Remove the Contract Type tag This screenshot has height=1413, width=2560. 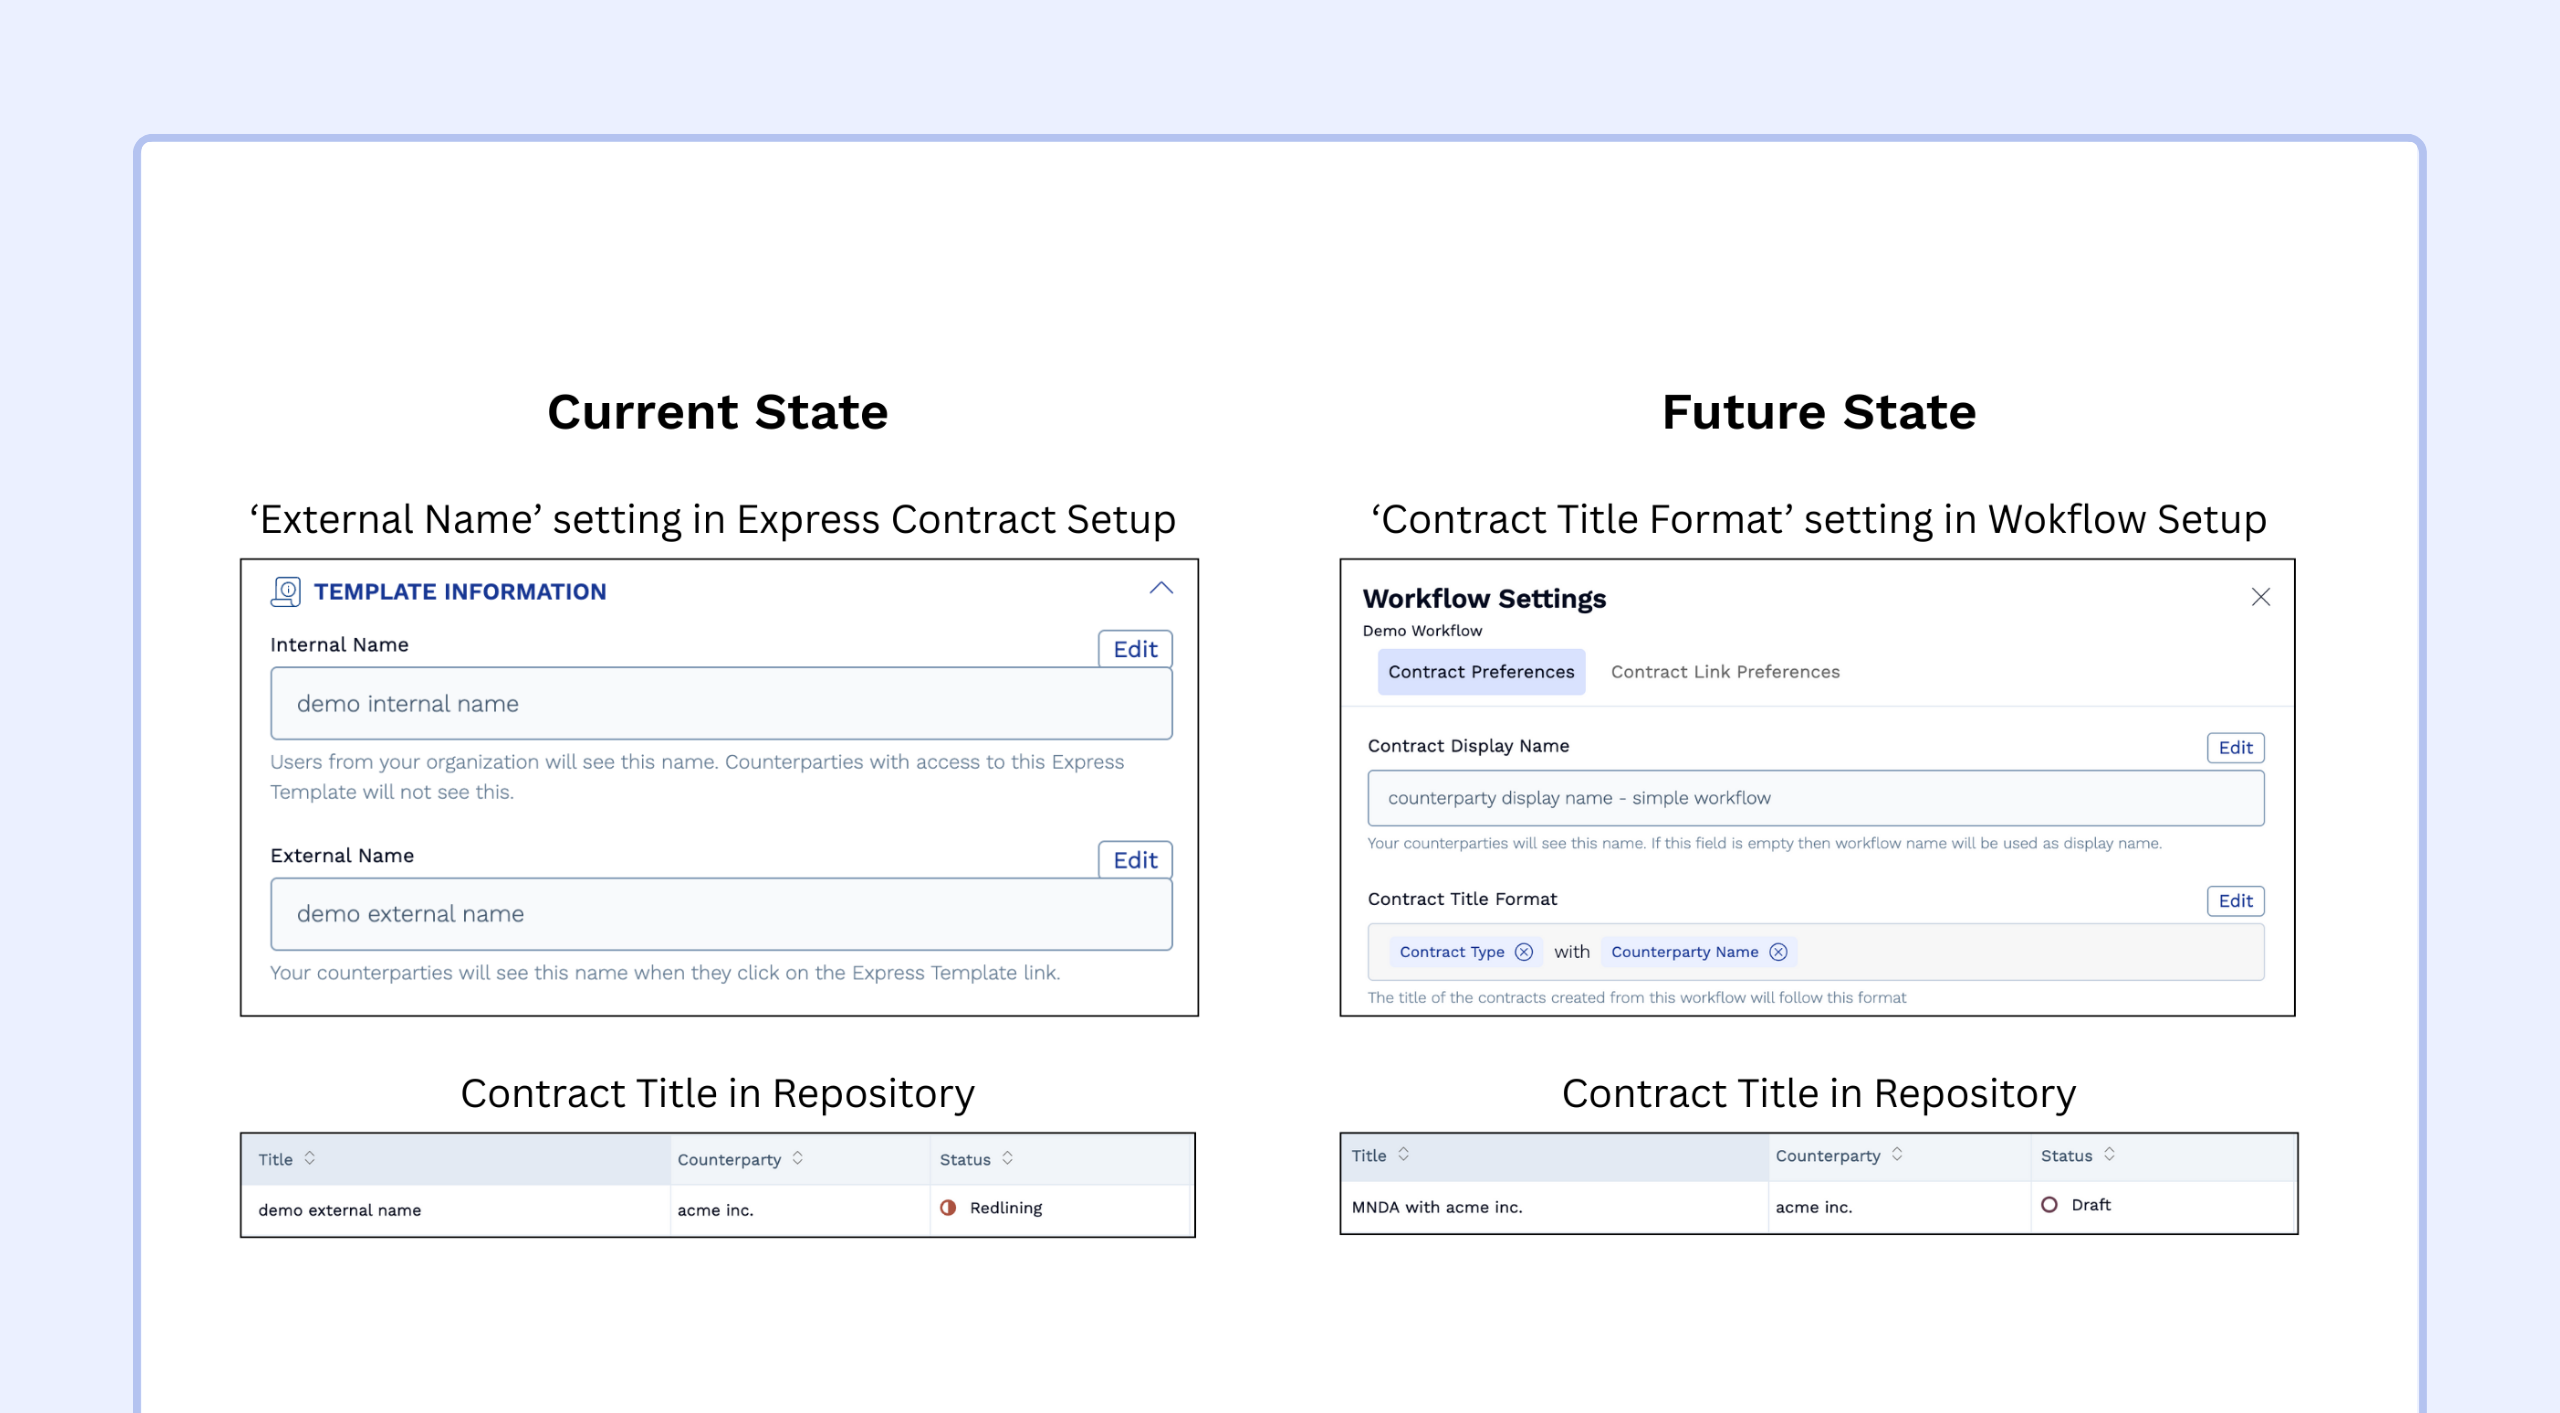point(1523,952)
